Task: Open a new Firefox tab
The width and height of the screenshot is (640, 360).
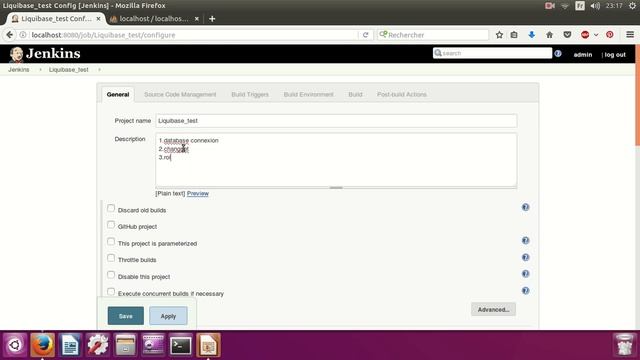Action: 212,19
